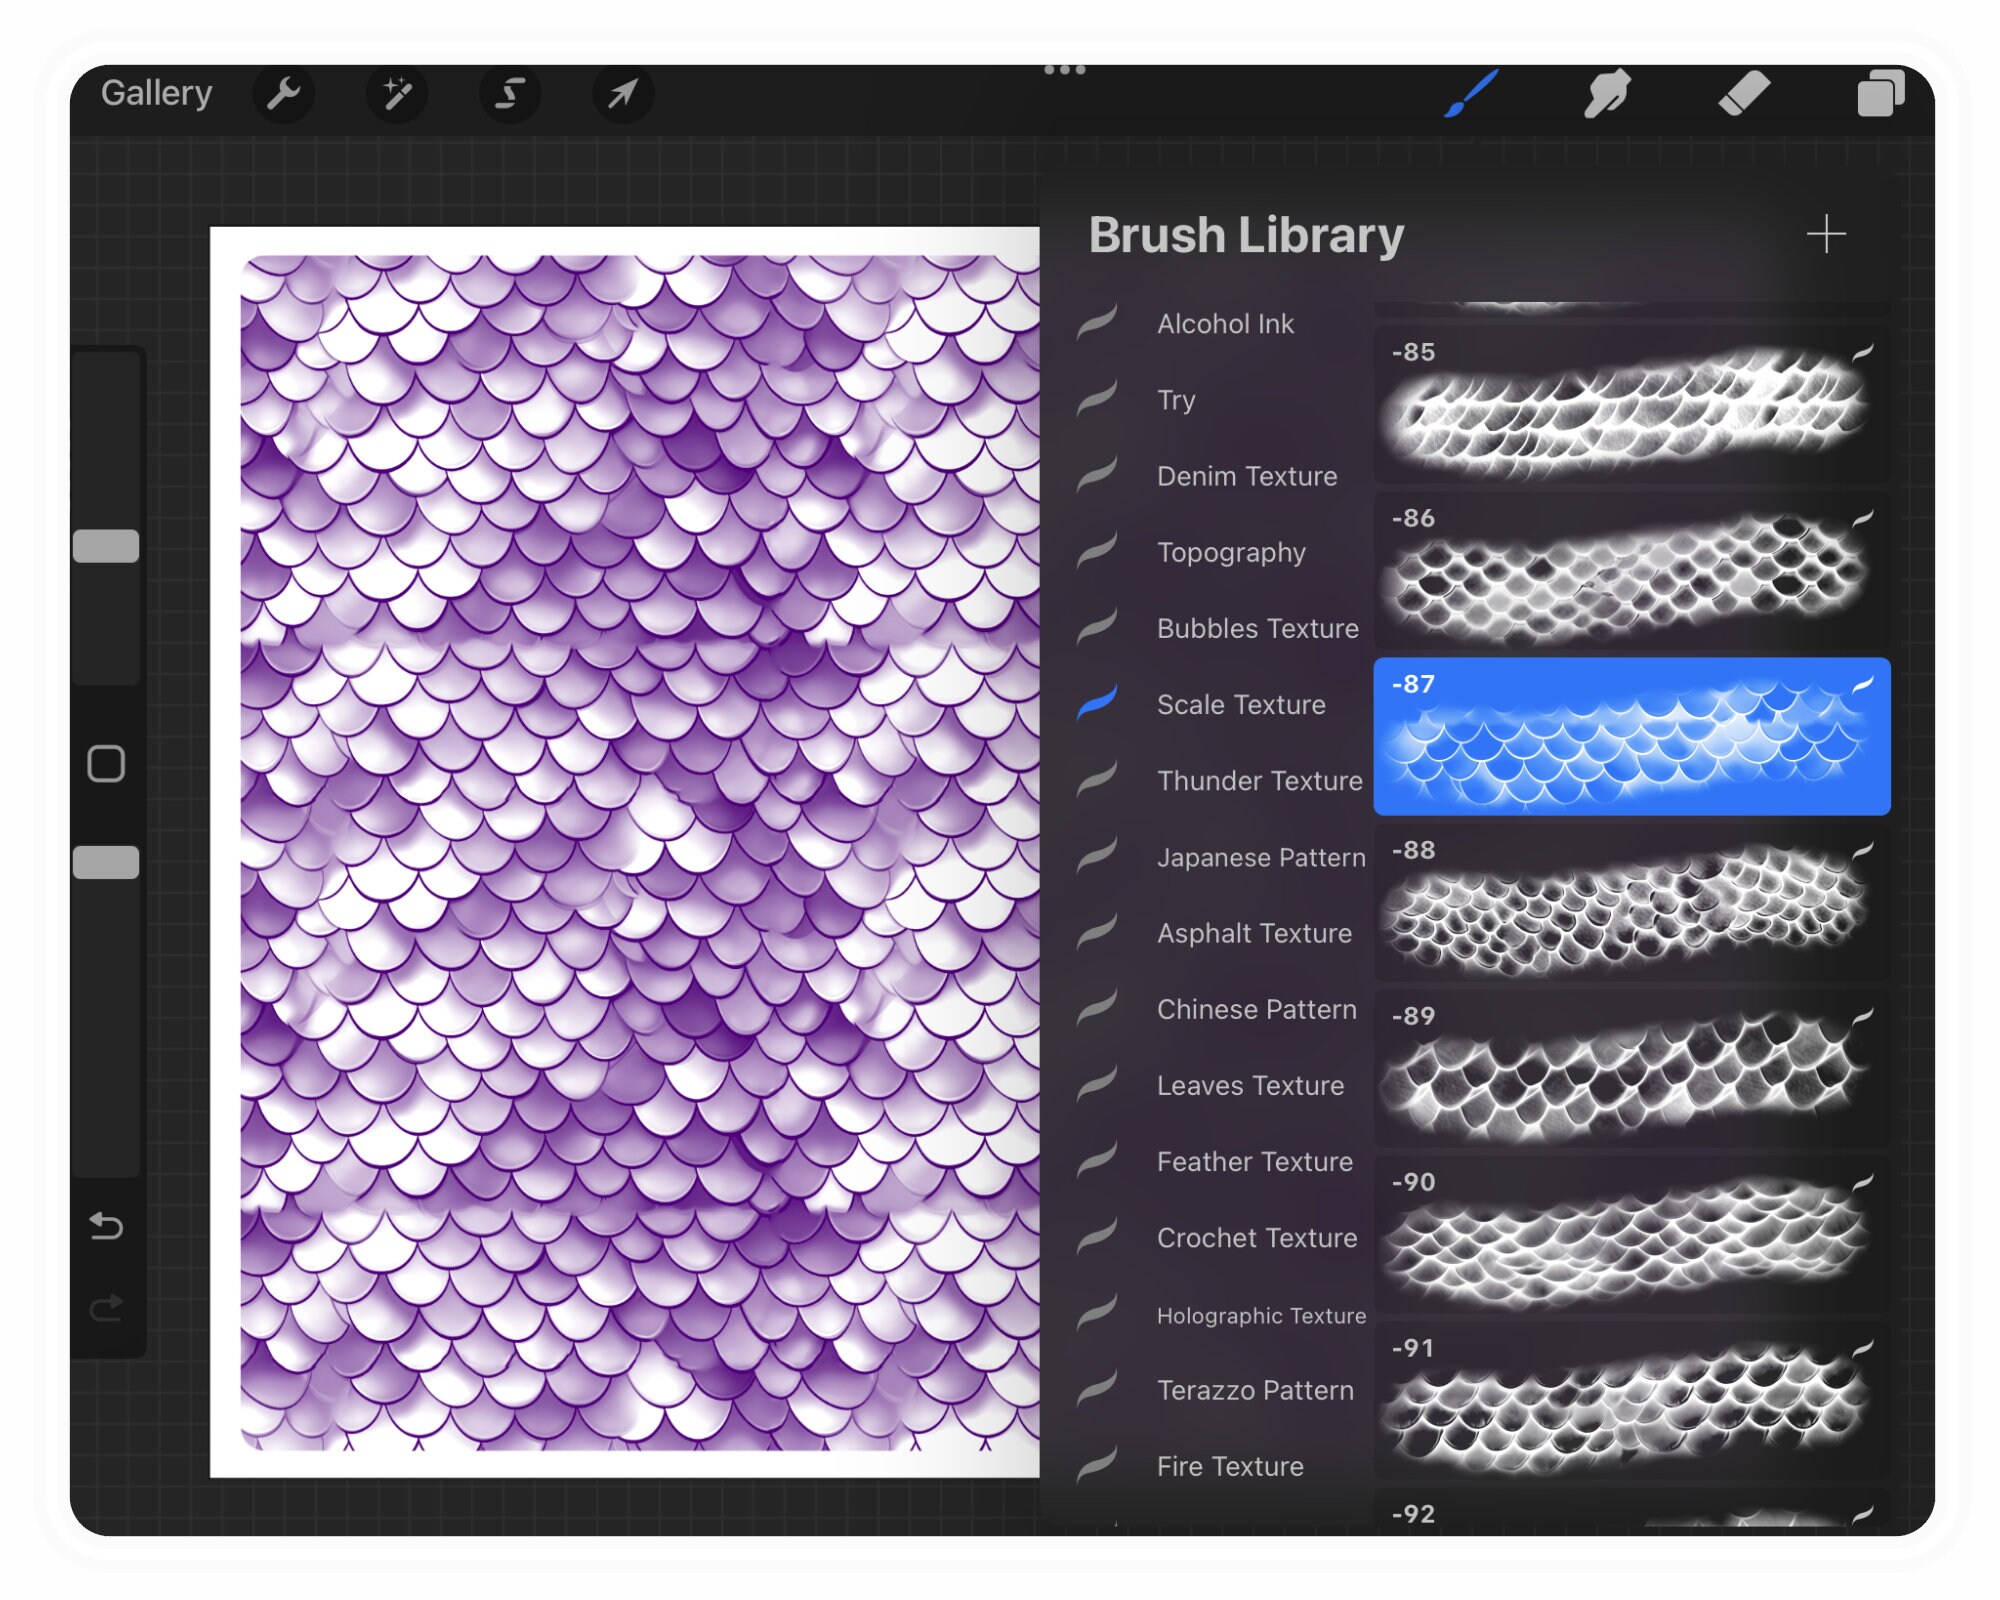2000x1600 pixels.
Task: Select the Paint brush tool
Action: click(x=1471, y=94)
